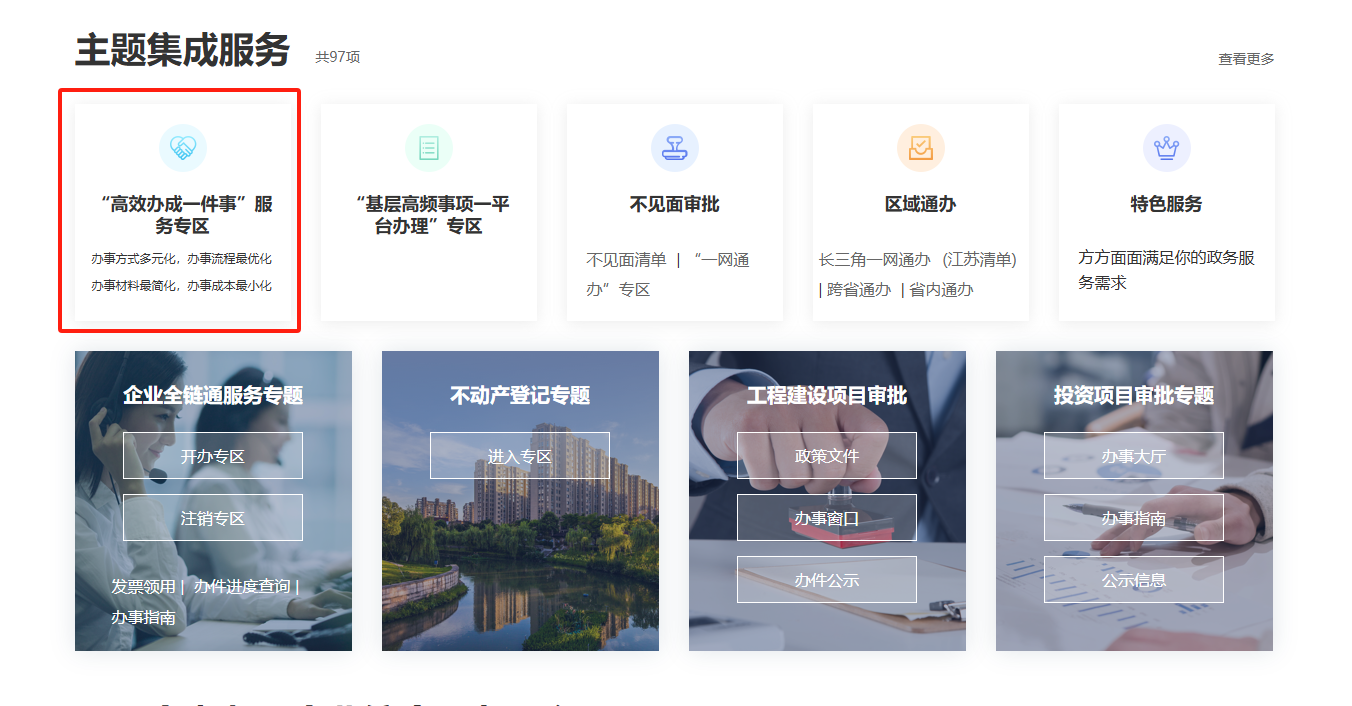Open the 区域通办 heading
The image size is (1352, 706).
point(921,204)
